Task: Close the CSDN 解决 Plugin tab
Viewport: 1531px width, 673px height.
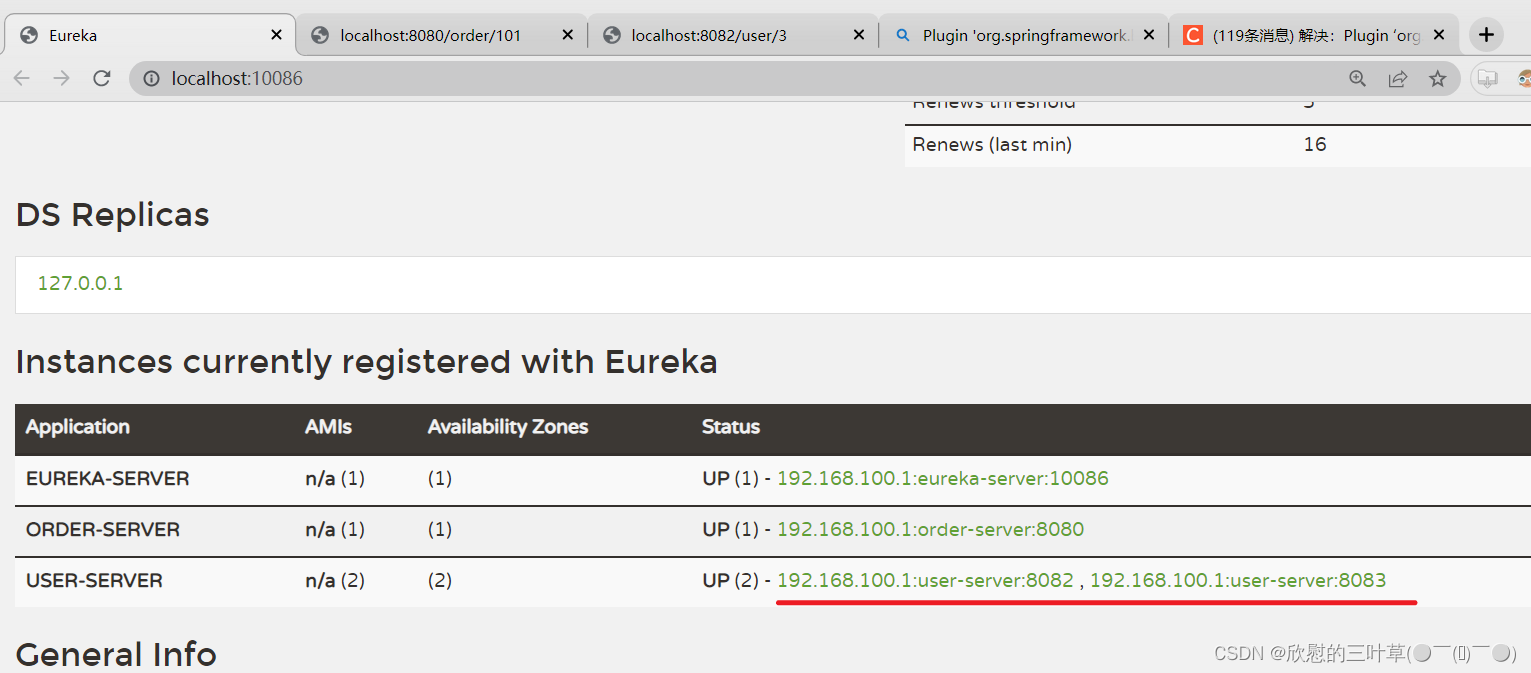Action: [x=1439, y=35]
